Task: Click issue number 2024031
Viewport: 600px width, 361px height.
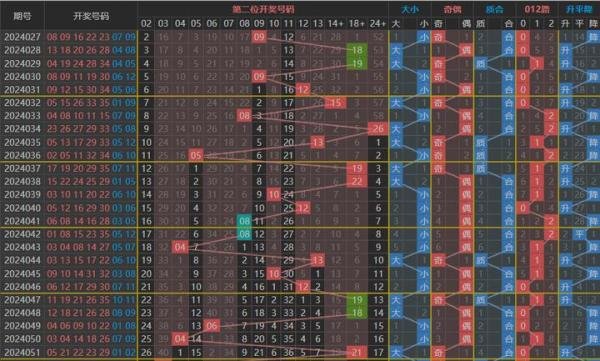Action: 22,90
